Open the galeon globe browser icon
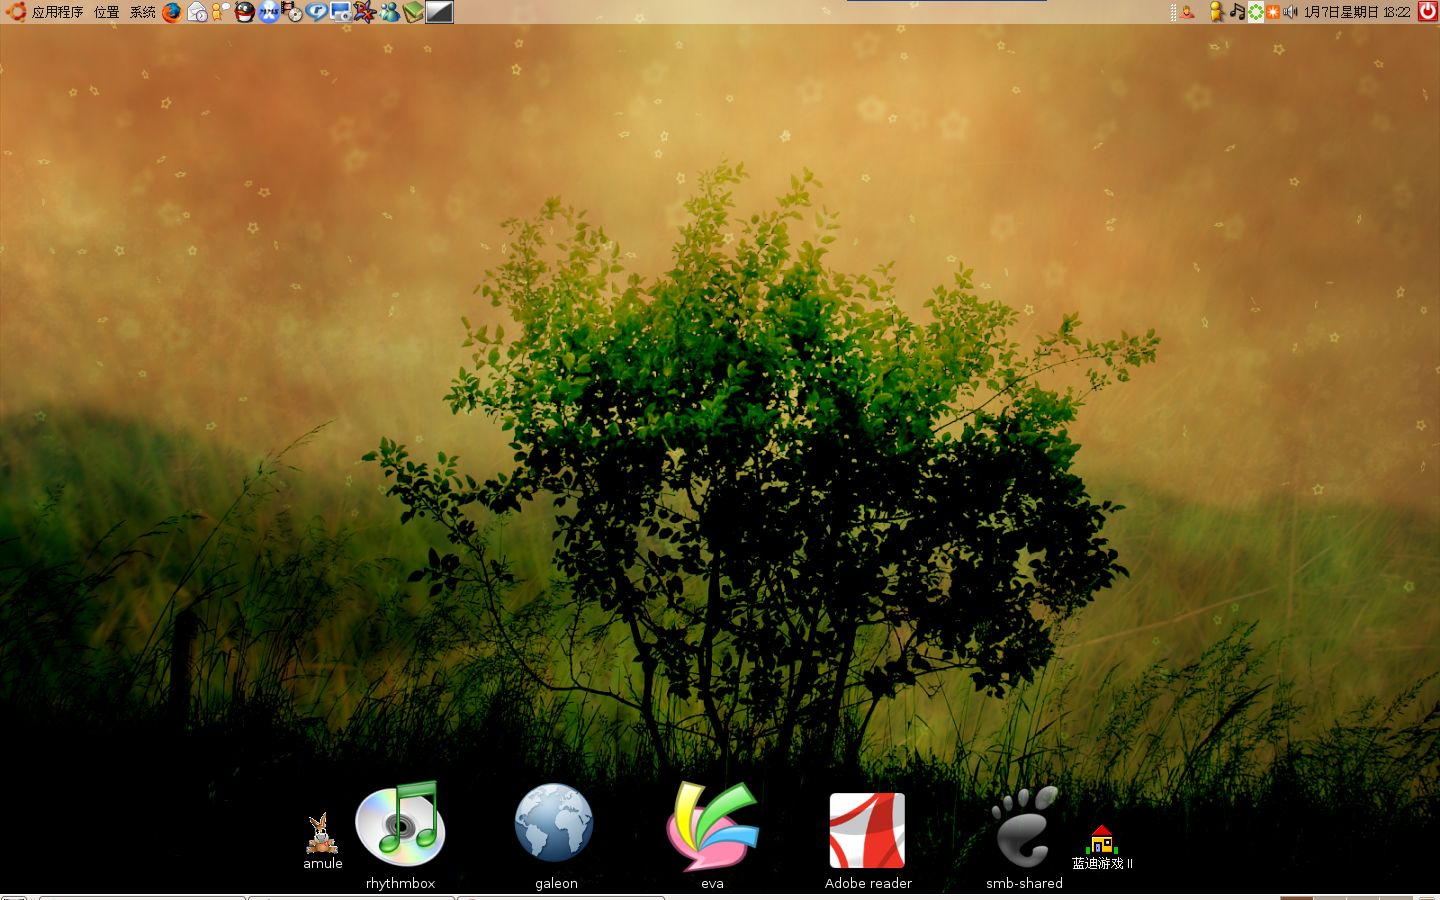Viewport: 1440px width, 900px height. click(x=555, y=824)
